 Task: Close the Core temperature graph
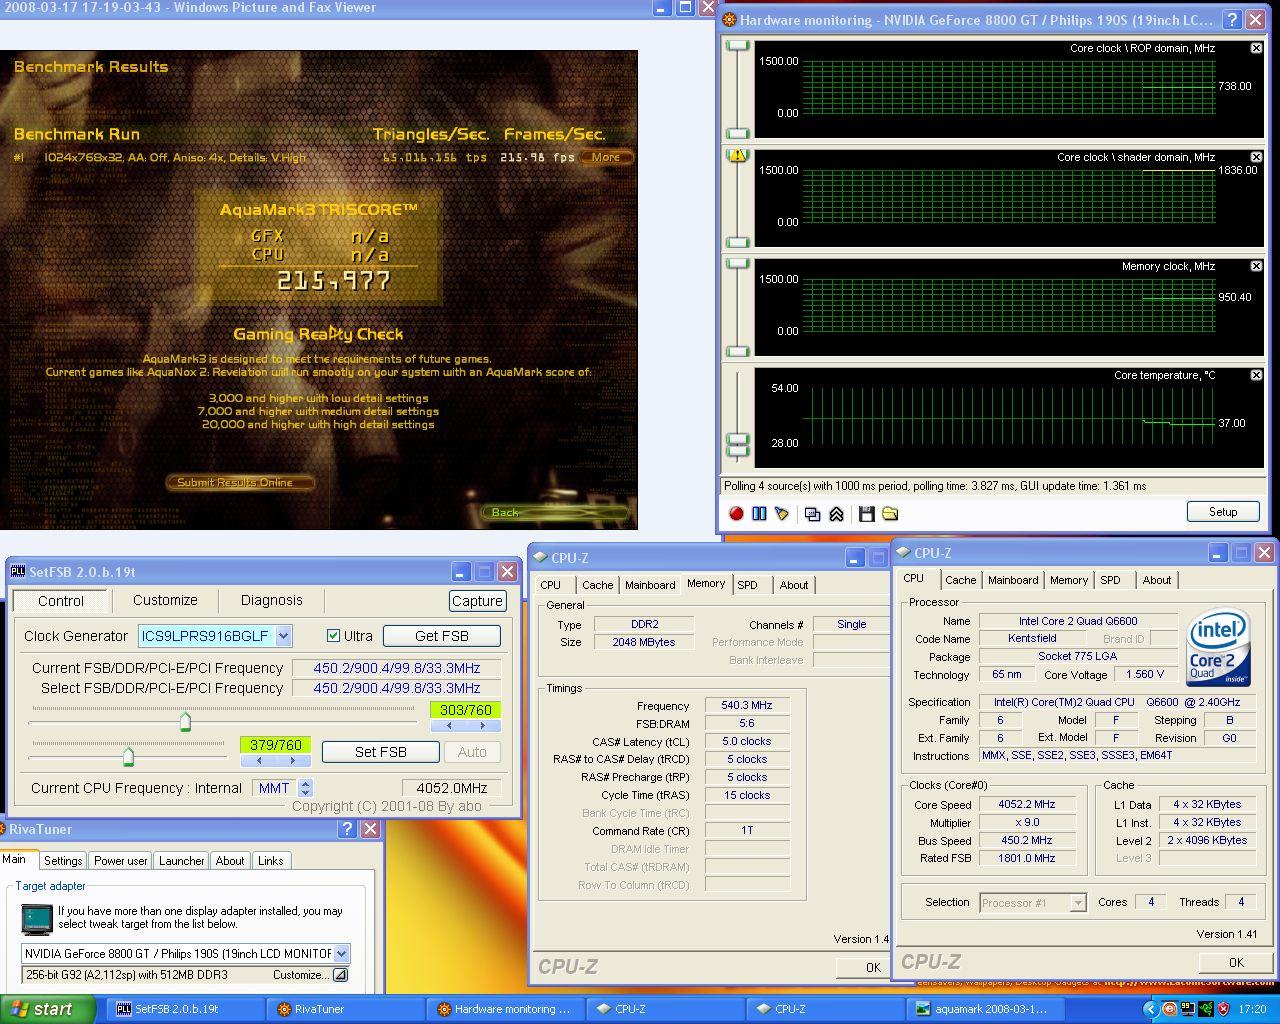1256,375
